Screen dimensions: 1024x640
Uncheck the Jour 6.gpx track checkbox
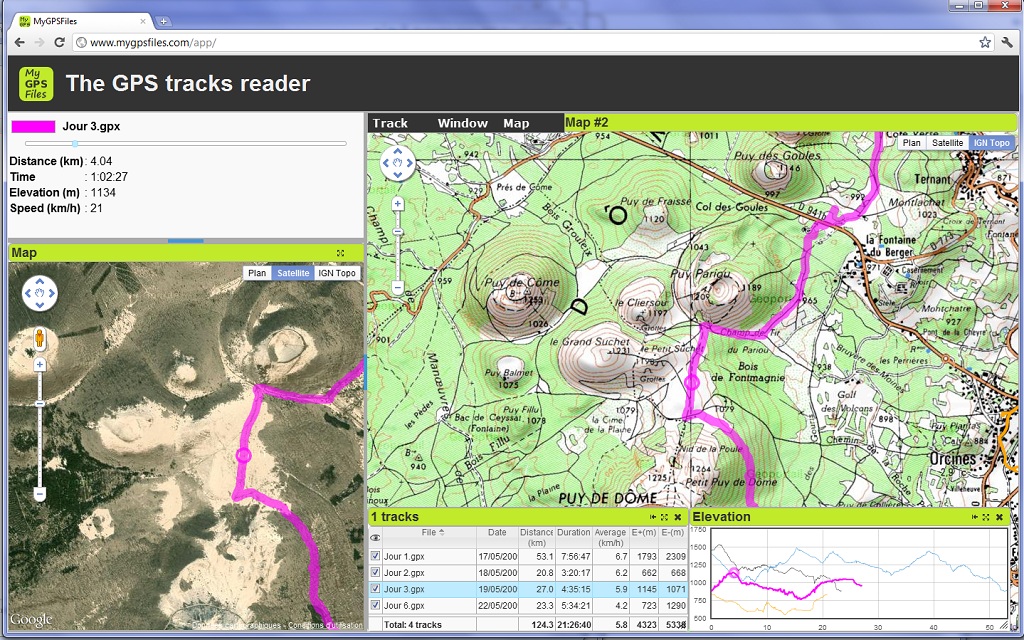pos(375,605)
